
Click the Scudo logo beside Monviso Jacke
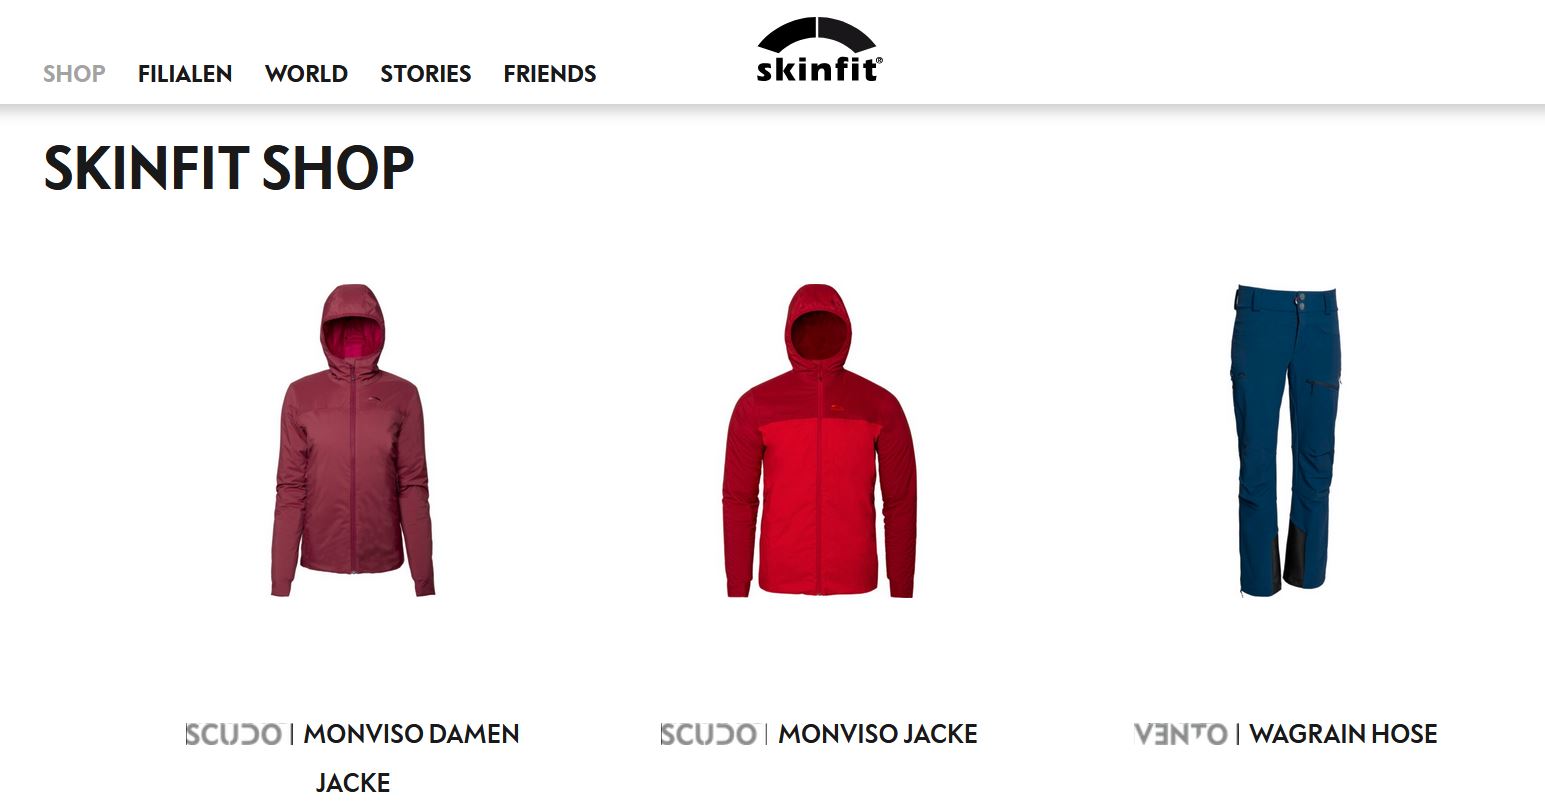click(x=709, y=734)
